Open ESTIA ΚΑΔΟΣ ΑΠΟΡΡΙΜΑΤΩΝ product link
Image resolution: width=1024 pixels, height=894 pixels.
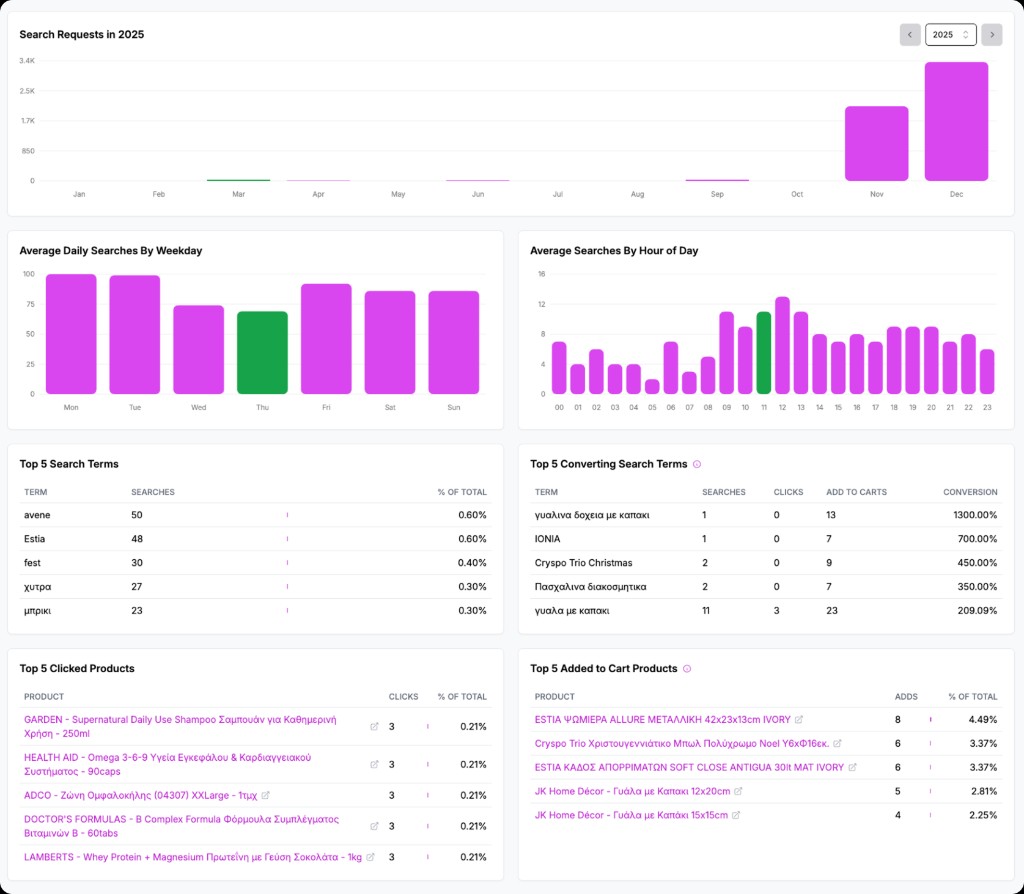click(689, 767)
